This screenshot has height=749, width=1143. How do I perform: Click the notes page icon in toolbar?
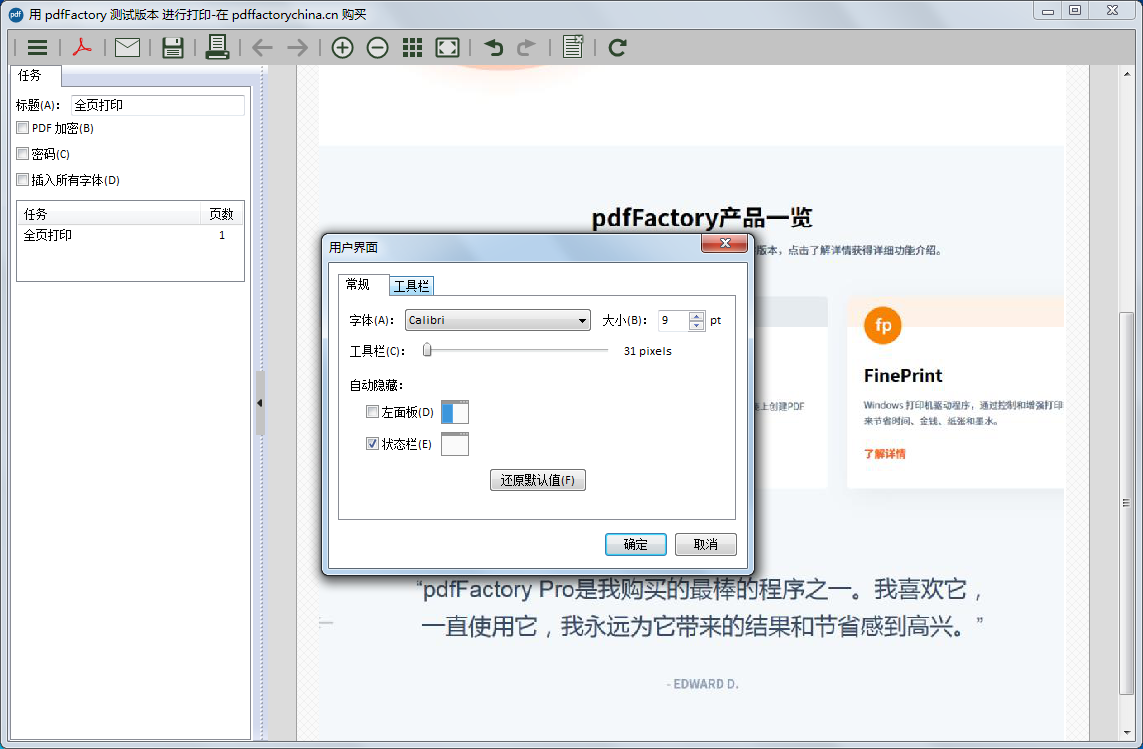(x=573, y=47)
